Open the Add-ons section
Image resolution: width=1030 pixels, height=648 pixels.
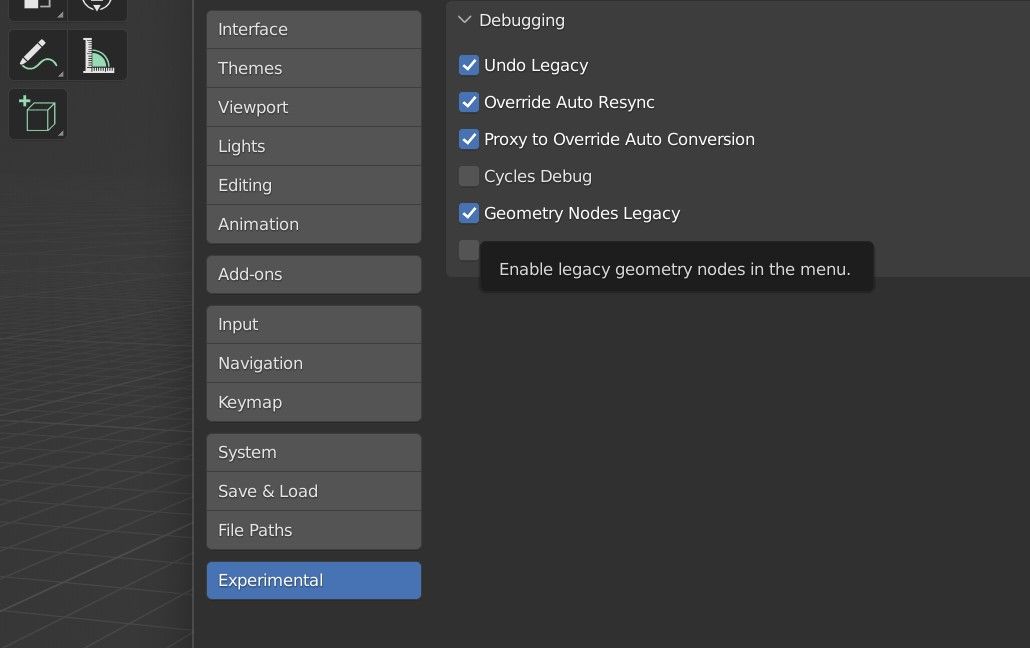[313, 274]
